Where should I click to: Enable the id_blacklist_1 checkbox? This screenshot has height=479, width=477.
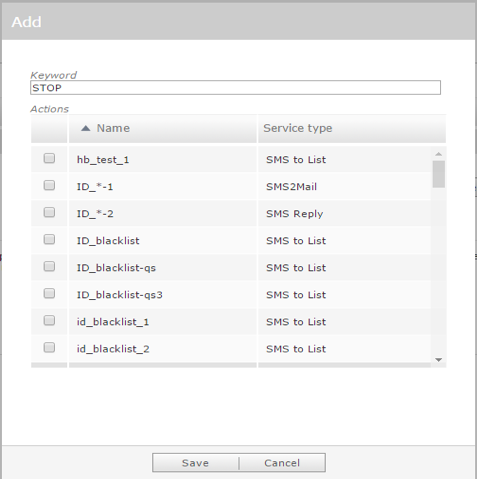coord(49,320)
